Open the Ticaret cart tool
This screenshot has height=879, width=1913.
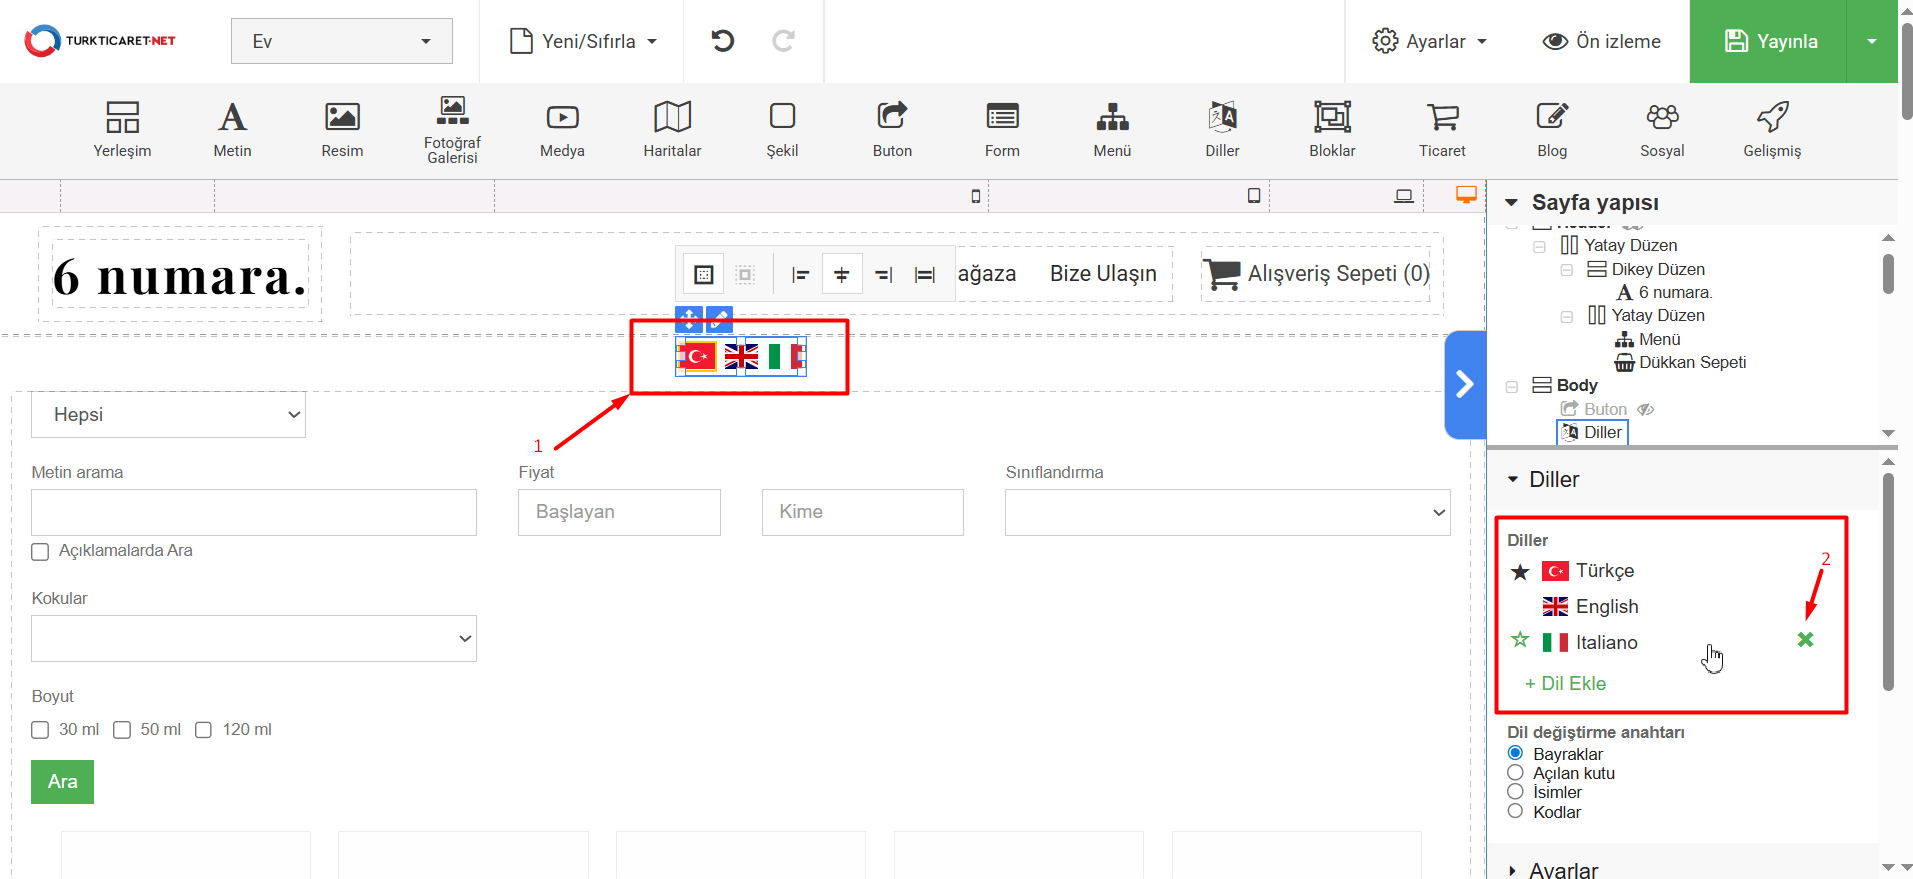pos(1441,130)
